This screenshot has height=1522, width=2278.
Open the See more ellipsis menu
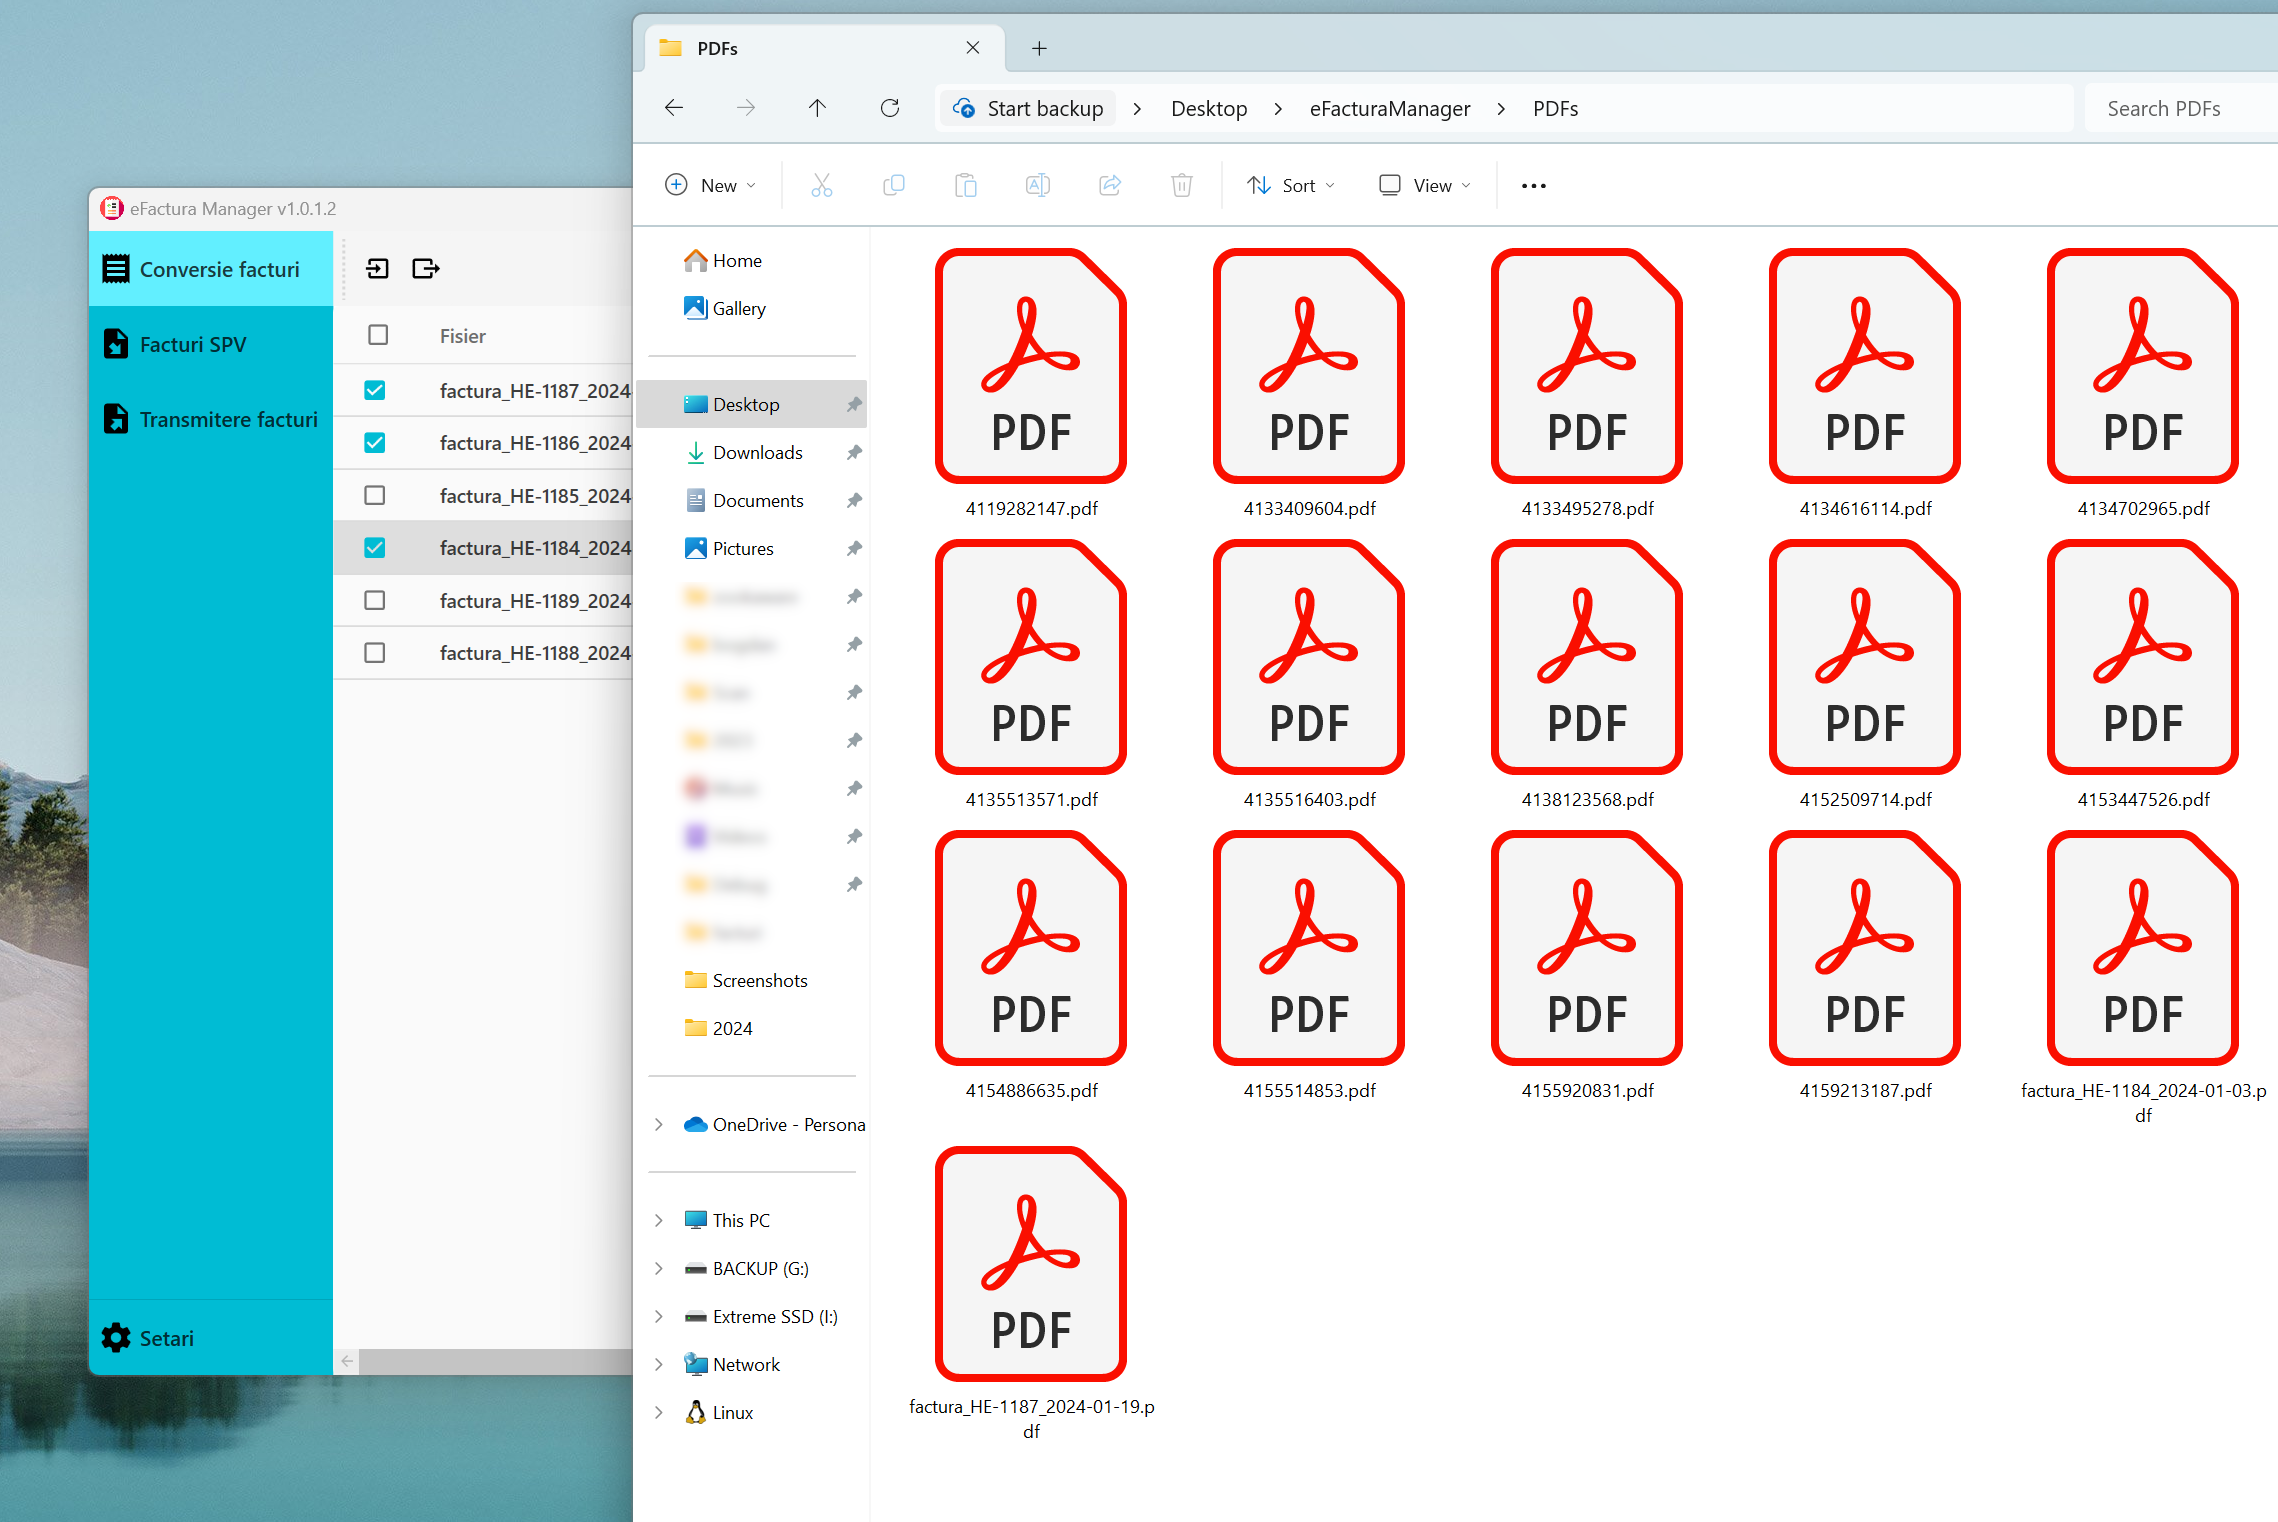[x=1533, y=185]
